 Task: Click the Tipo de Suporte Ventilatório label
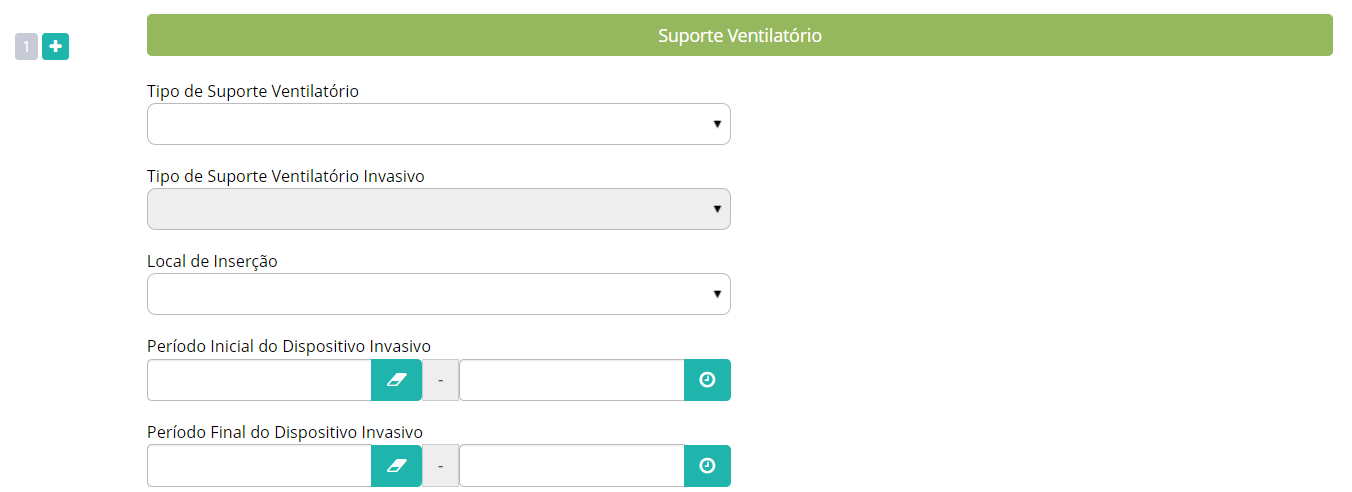tap(253, 91)
